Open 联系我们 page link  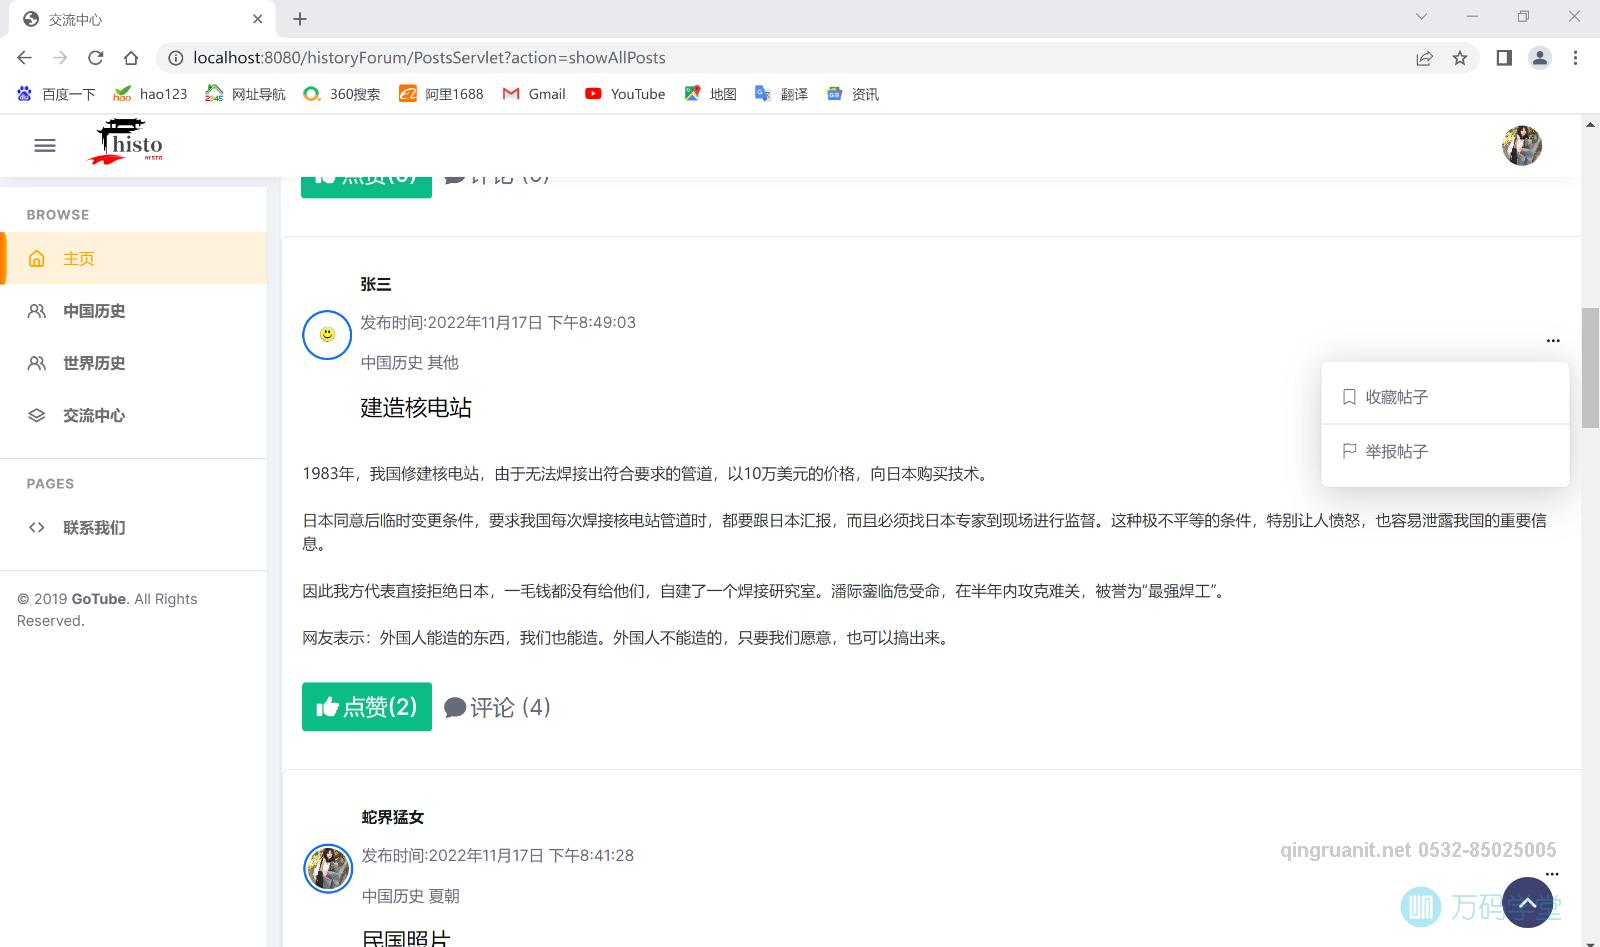point(93,528)
